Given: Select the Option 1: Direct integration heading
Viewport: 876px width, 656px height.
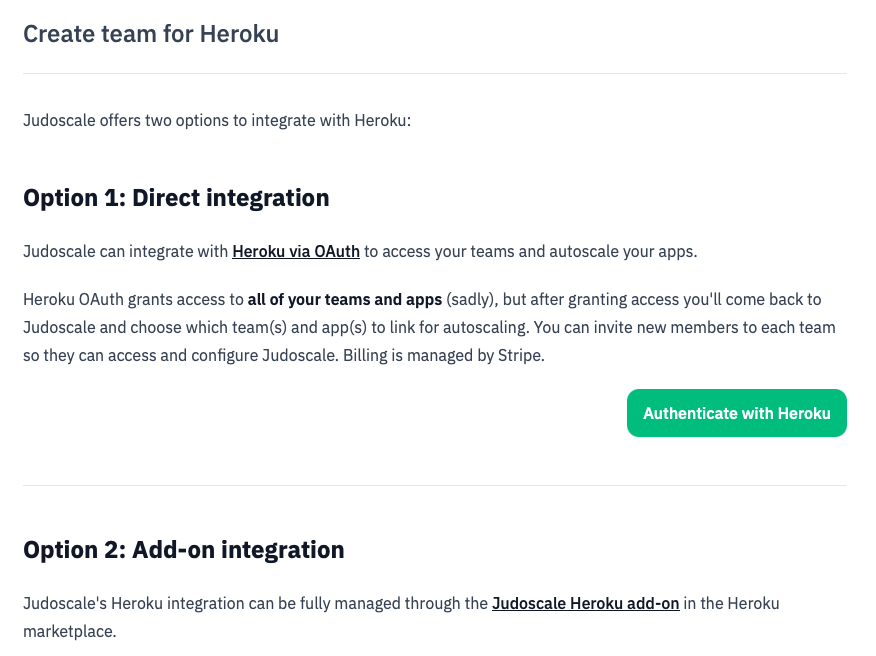Looking at the screenshot, I should (x=176, y=197).
